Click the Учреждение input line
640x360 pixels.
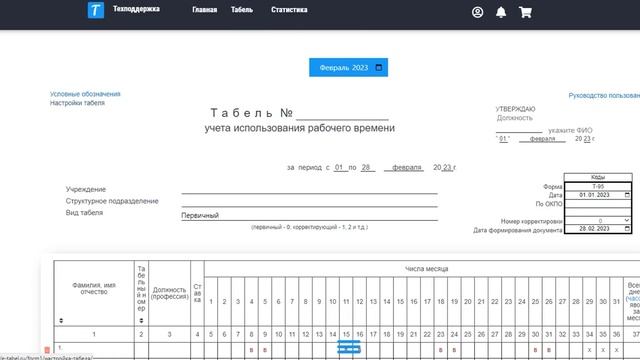(x=309, y=189)
